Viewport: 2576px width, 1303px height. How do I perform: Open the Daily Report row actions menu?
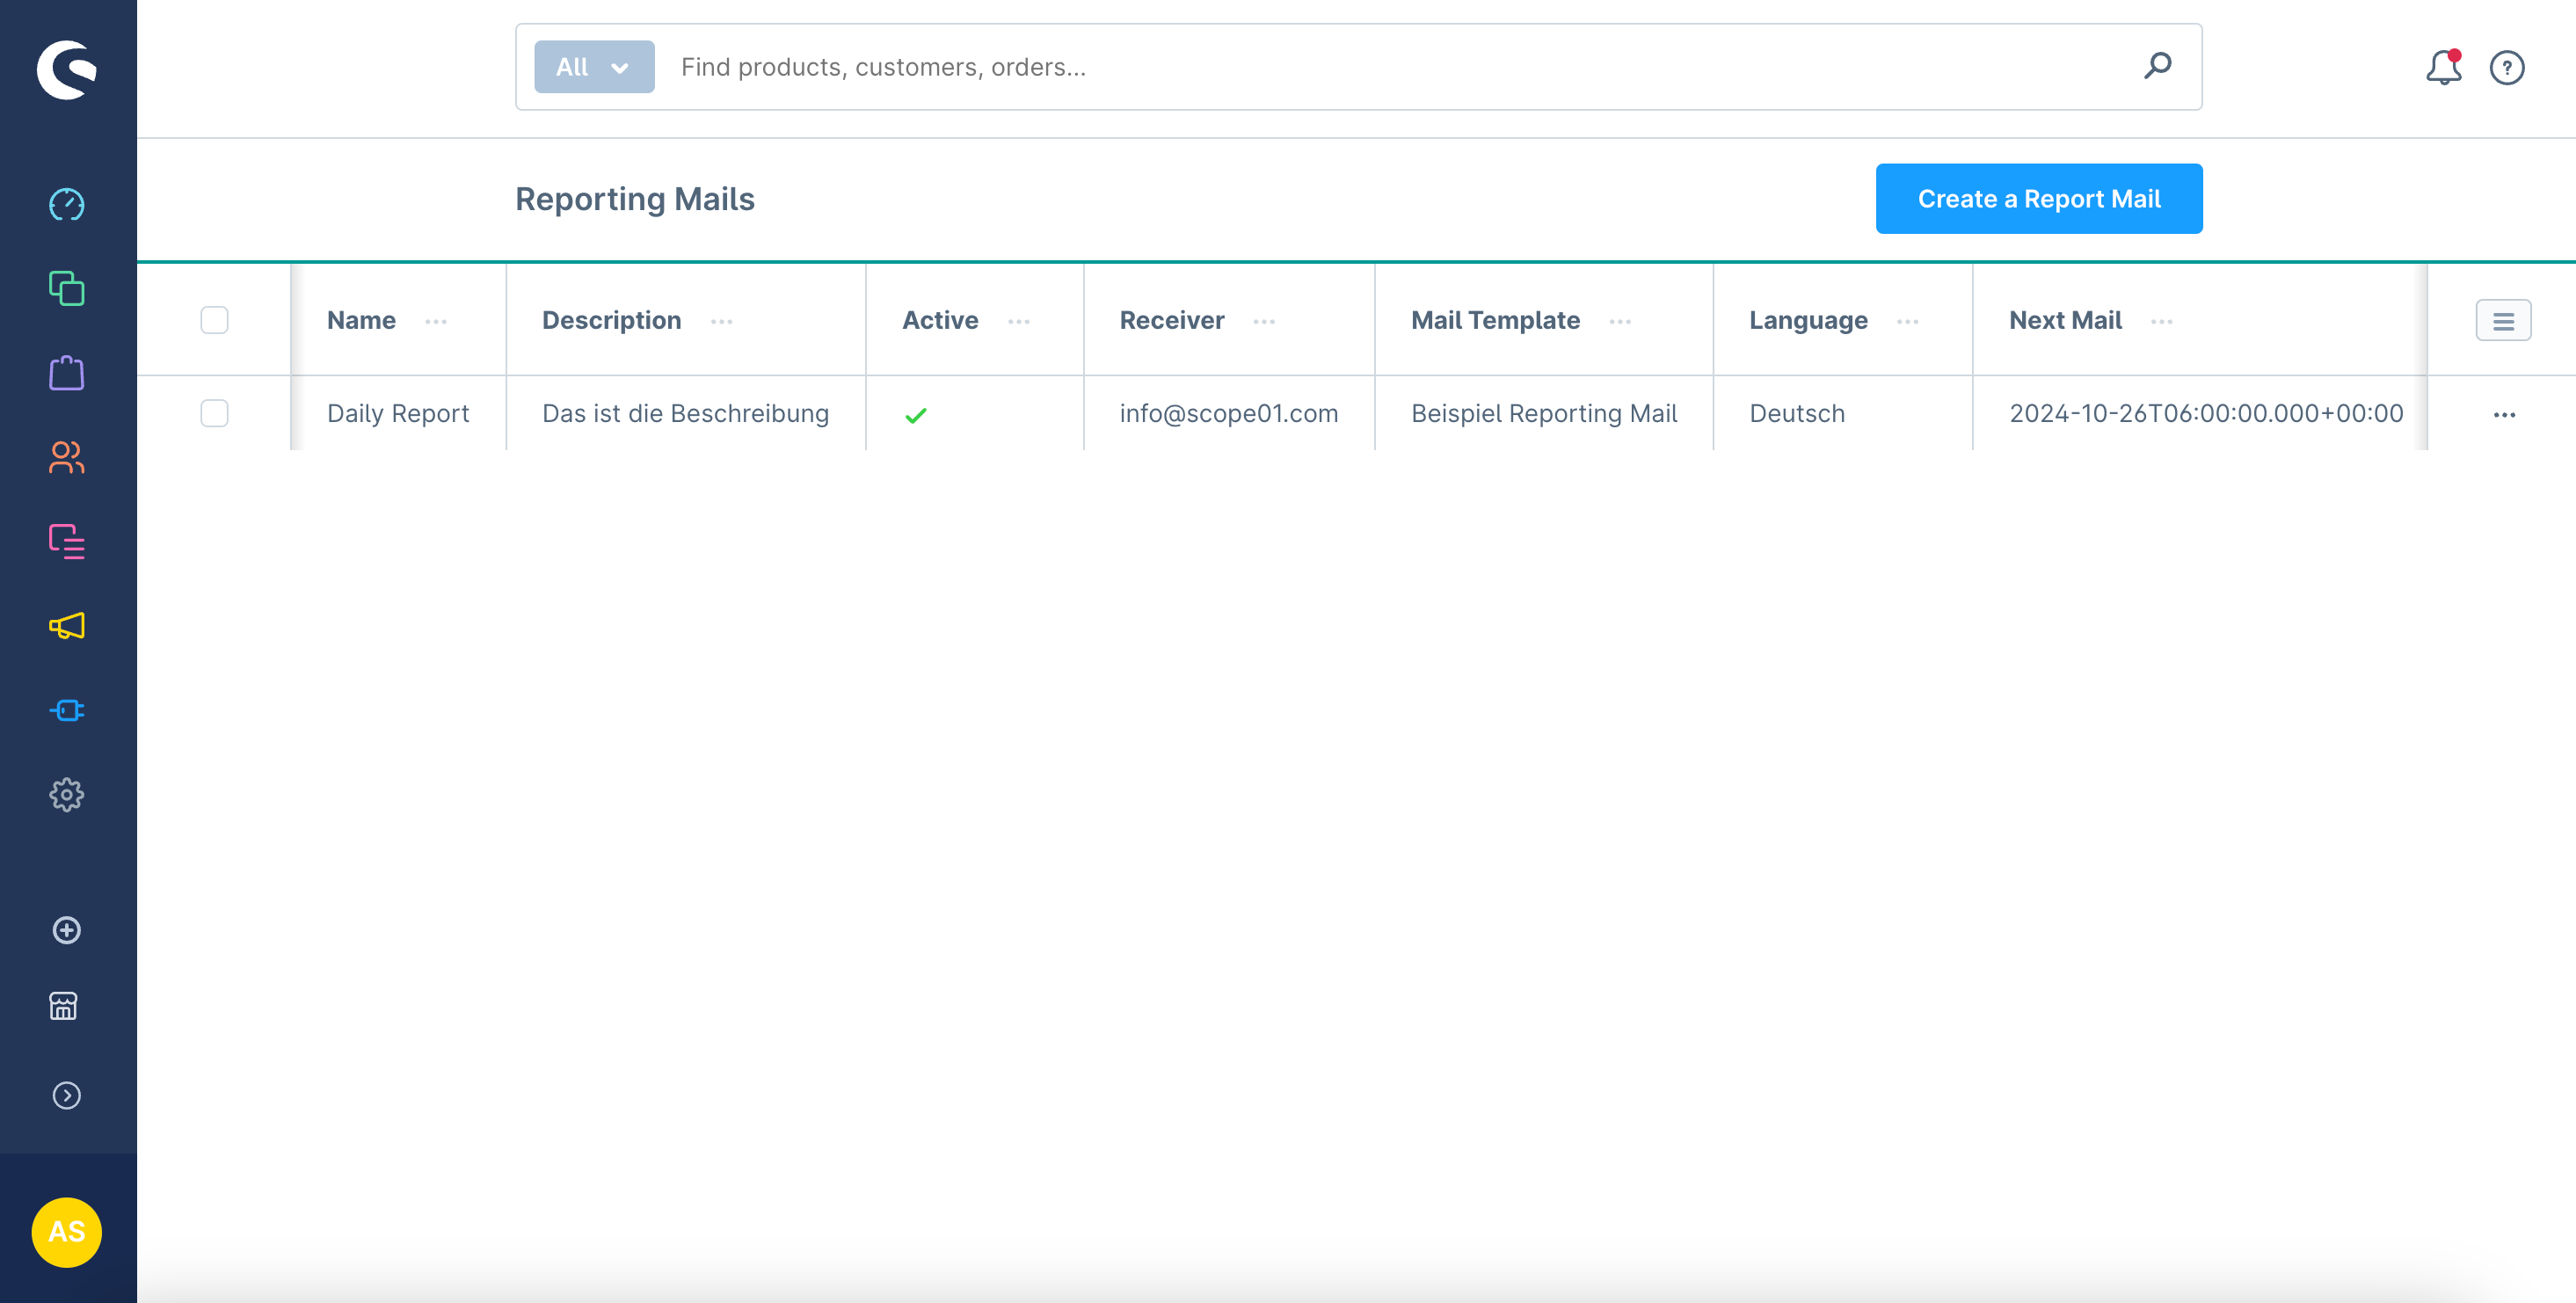point(2504,415)
